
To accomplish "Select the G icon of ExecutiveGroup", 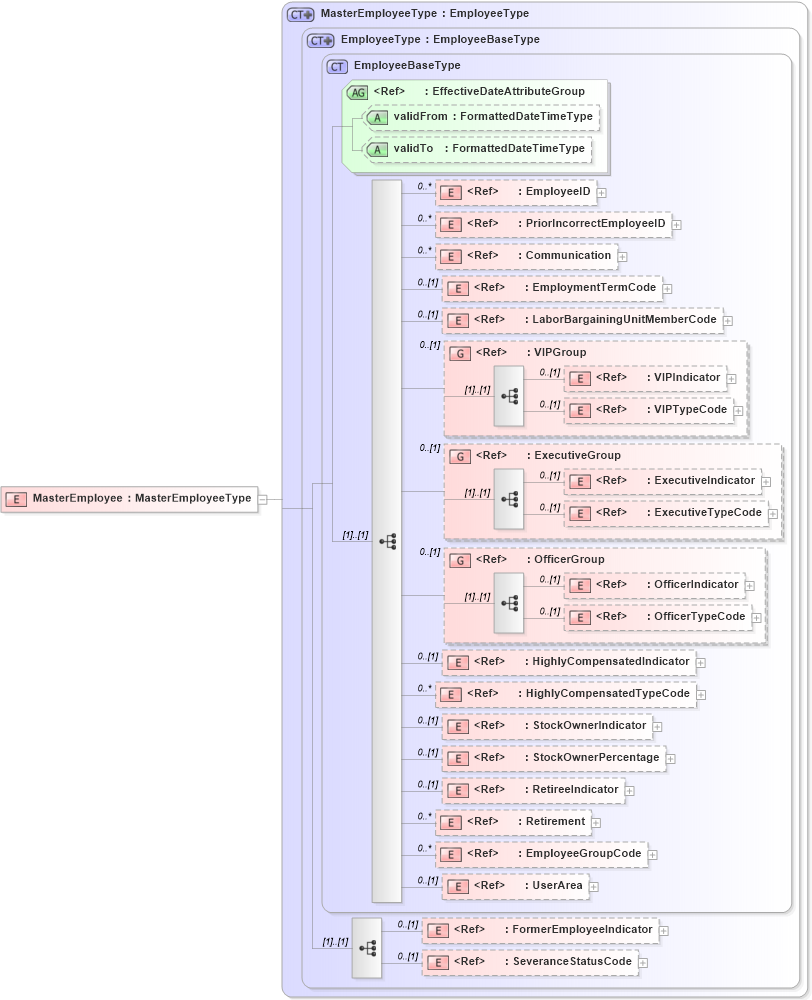I will click(x=459, y=455).
